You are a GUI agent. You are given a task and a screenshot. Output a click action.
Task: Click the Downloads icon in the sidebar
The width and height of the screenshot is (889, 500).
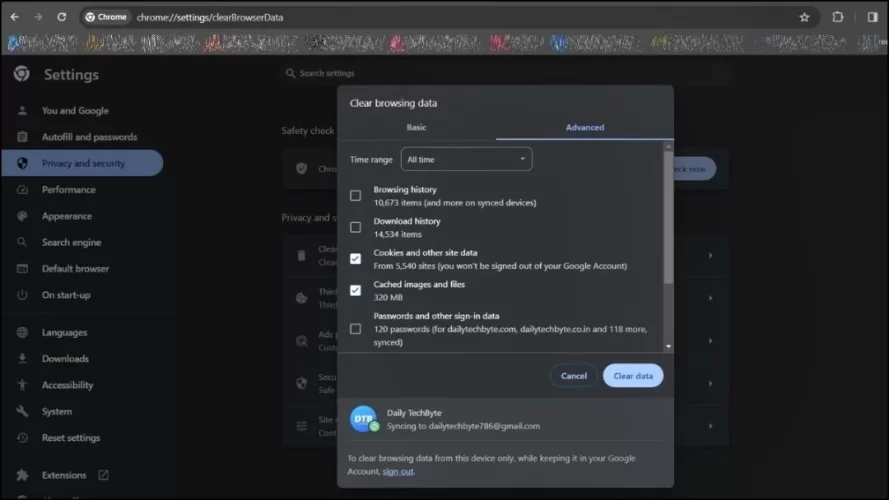pos(22,359)
